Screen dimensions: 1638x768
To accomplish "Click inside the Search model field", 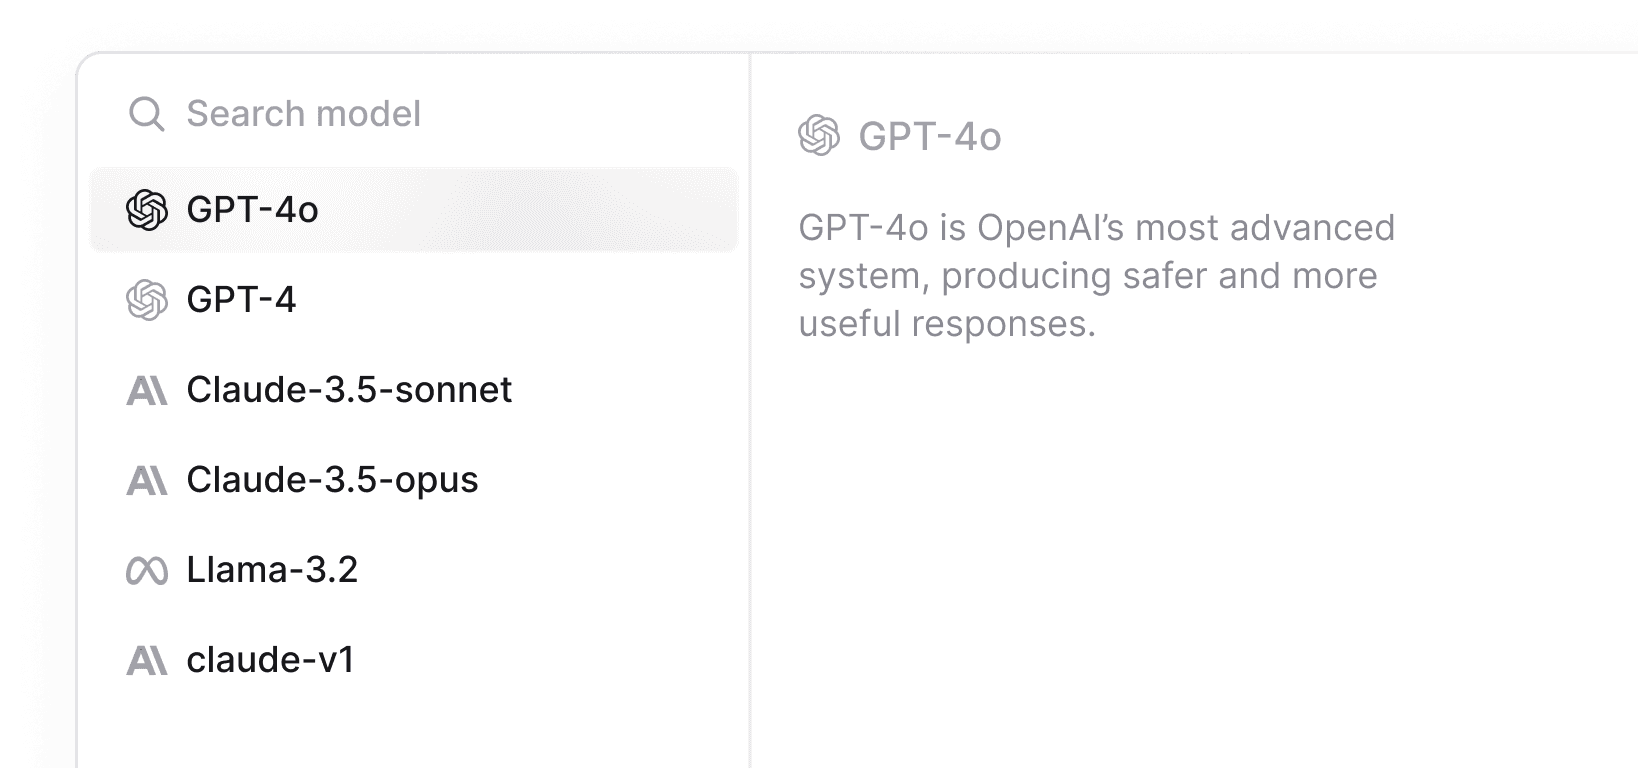I will (x=400, y=113).
